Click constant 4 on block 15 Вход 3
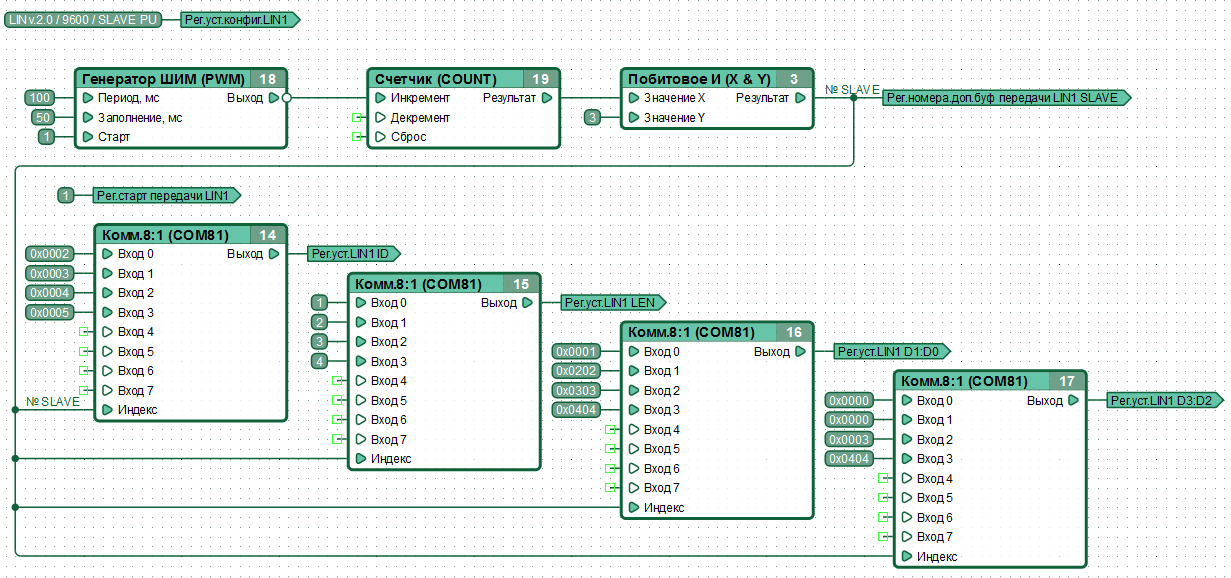 [x=319, y=362]
